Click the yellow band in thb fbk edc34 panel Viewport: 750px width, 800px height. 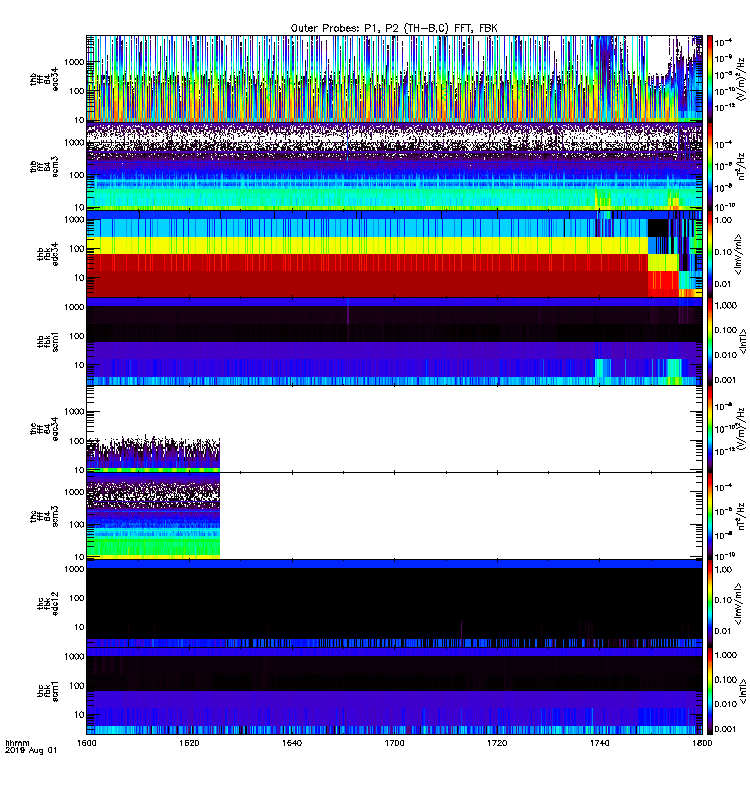367,245
